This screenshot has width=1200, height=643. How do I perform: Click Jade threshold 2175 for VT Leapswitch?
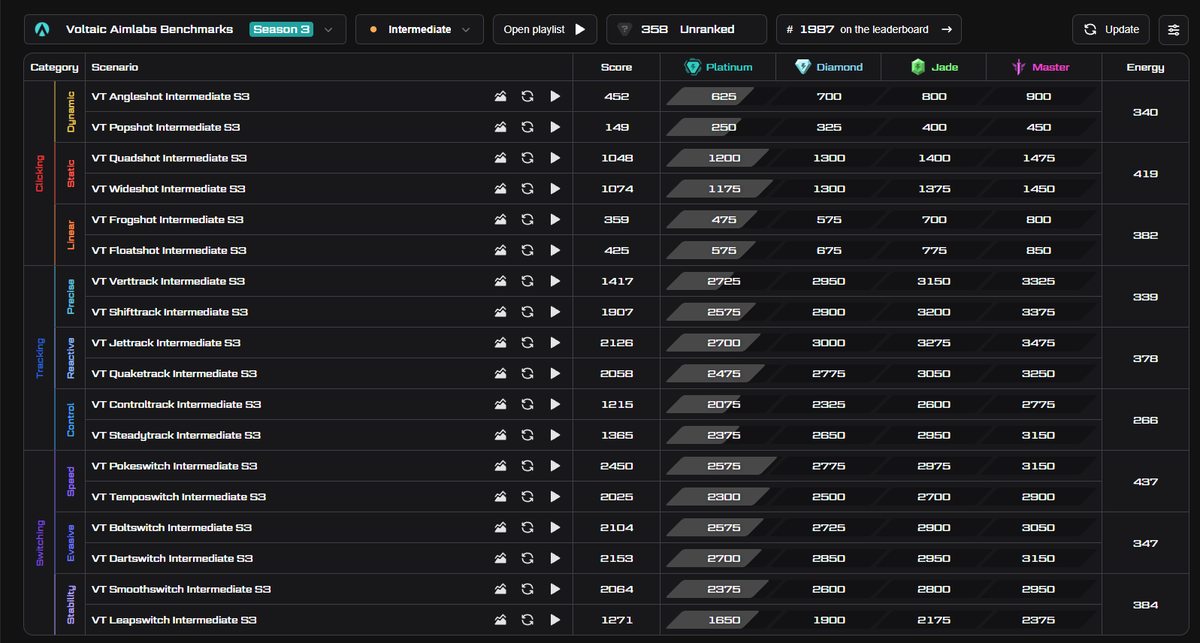click(x=934, y=620)
